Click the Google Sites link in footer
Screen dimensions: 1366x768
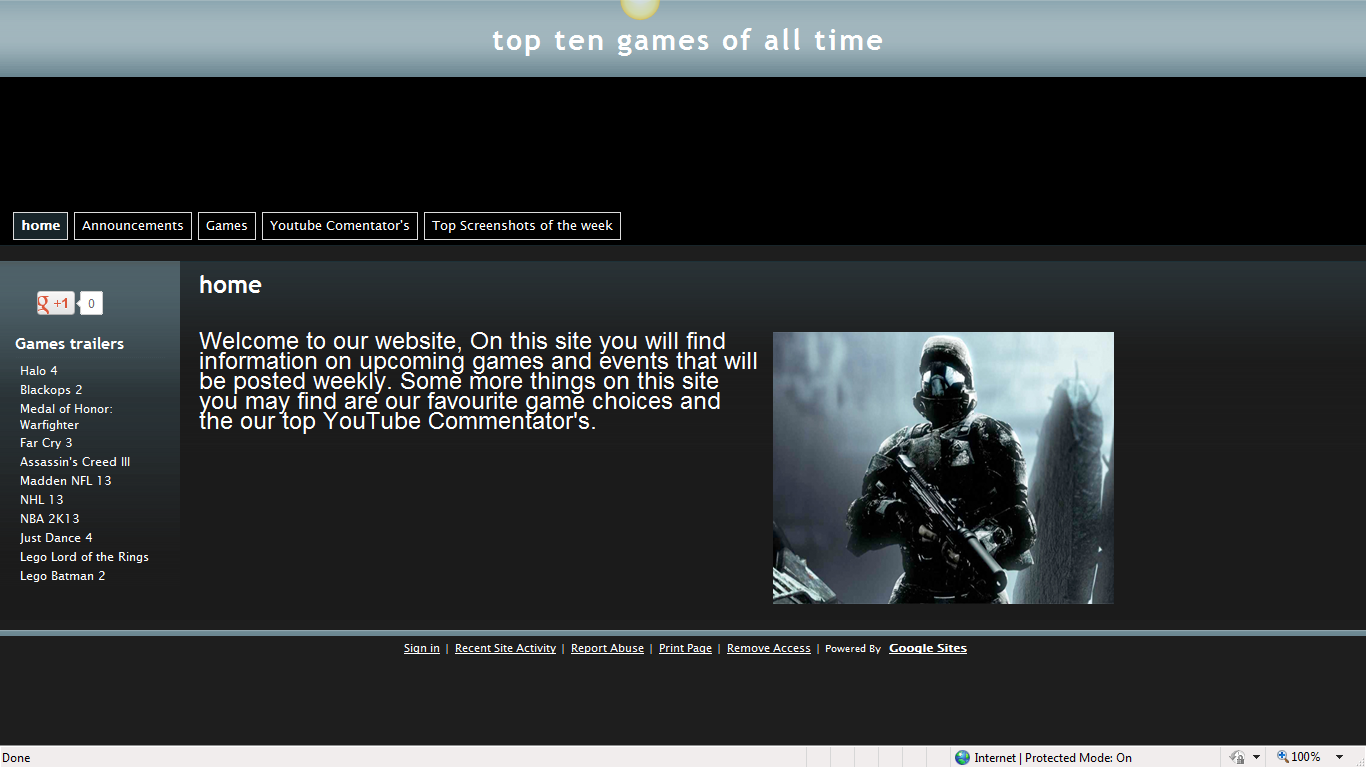click(x=927, y=648)
